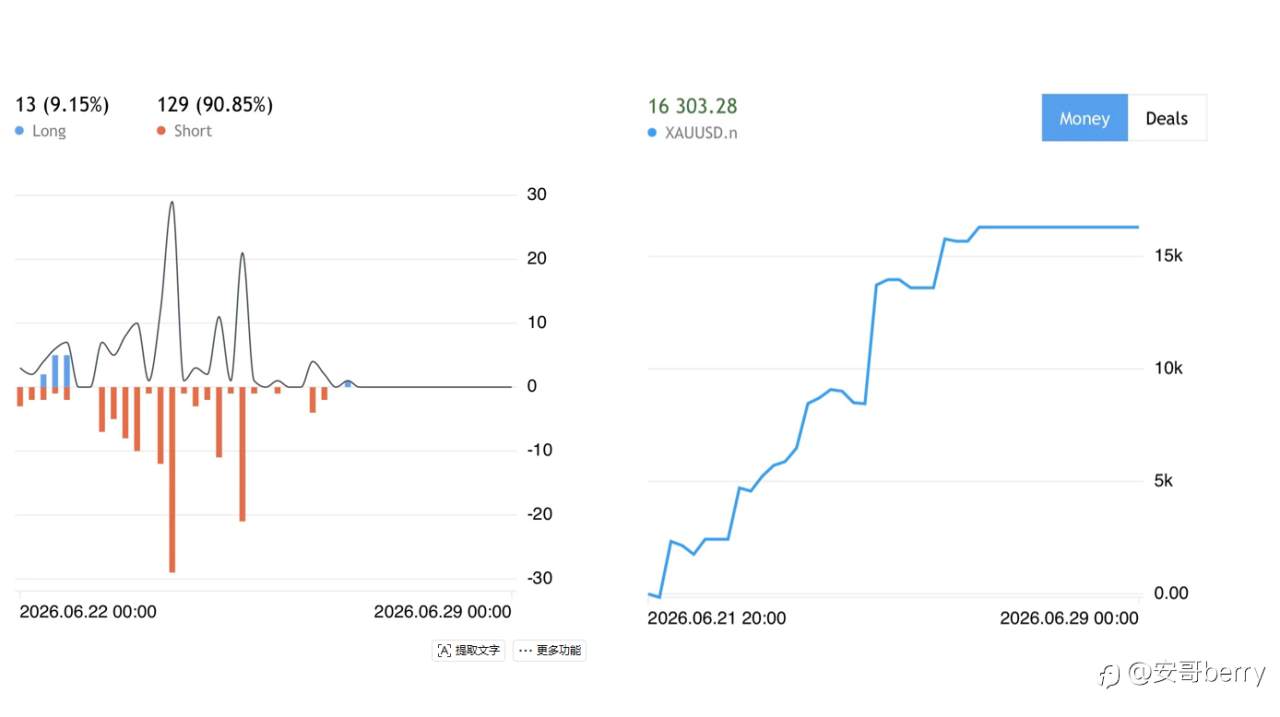Click the extract text icon
The height and width of the screenshot is (717, 1280).
coord(444,650)
